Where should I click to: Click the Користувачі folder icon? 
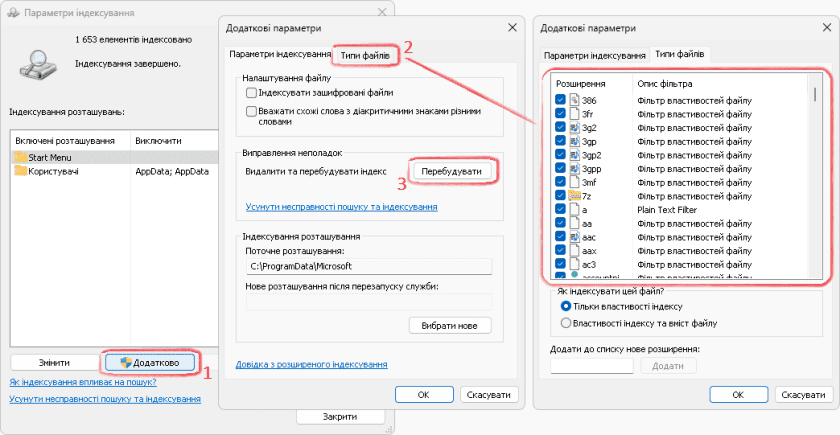[x=20, y=171]
